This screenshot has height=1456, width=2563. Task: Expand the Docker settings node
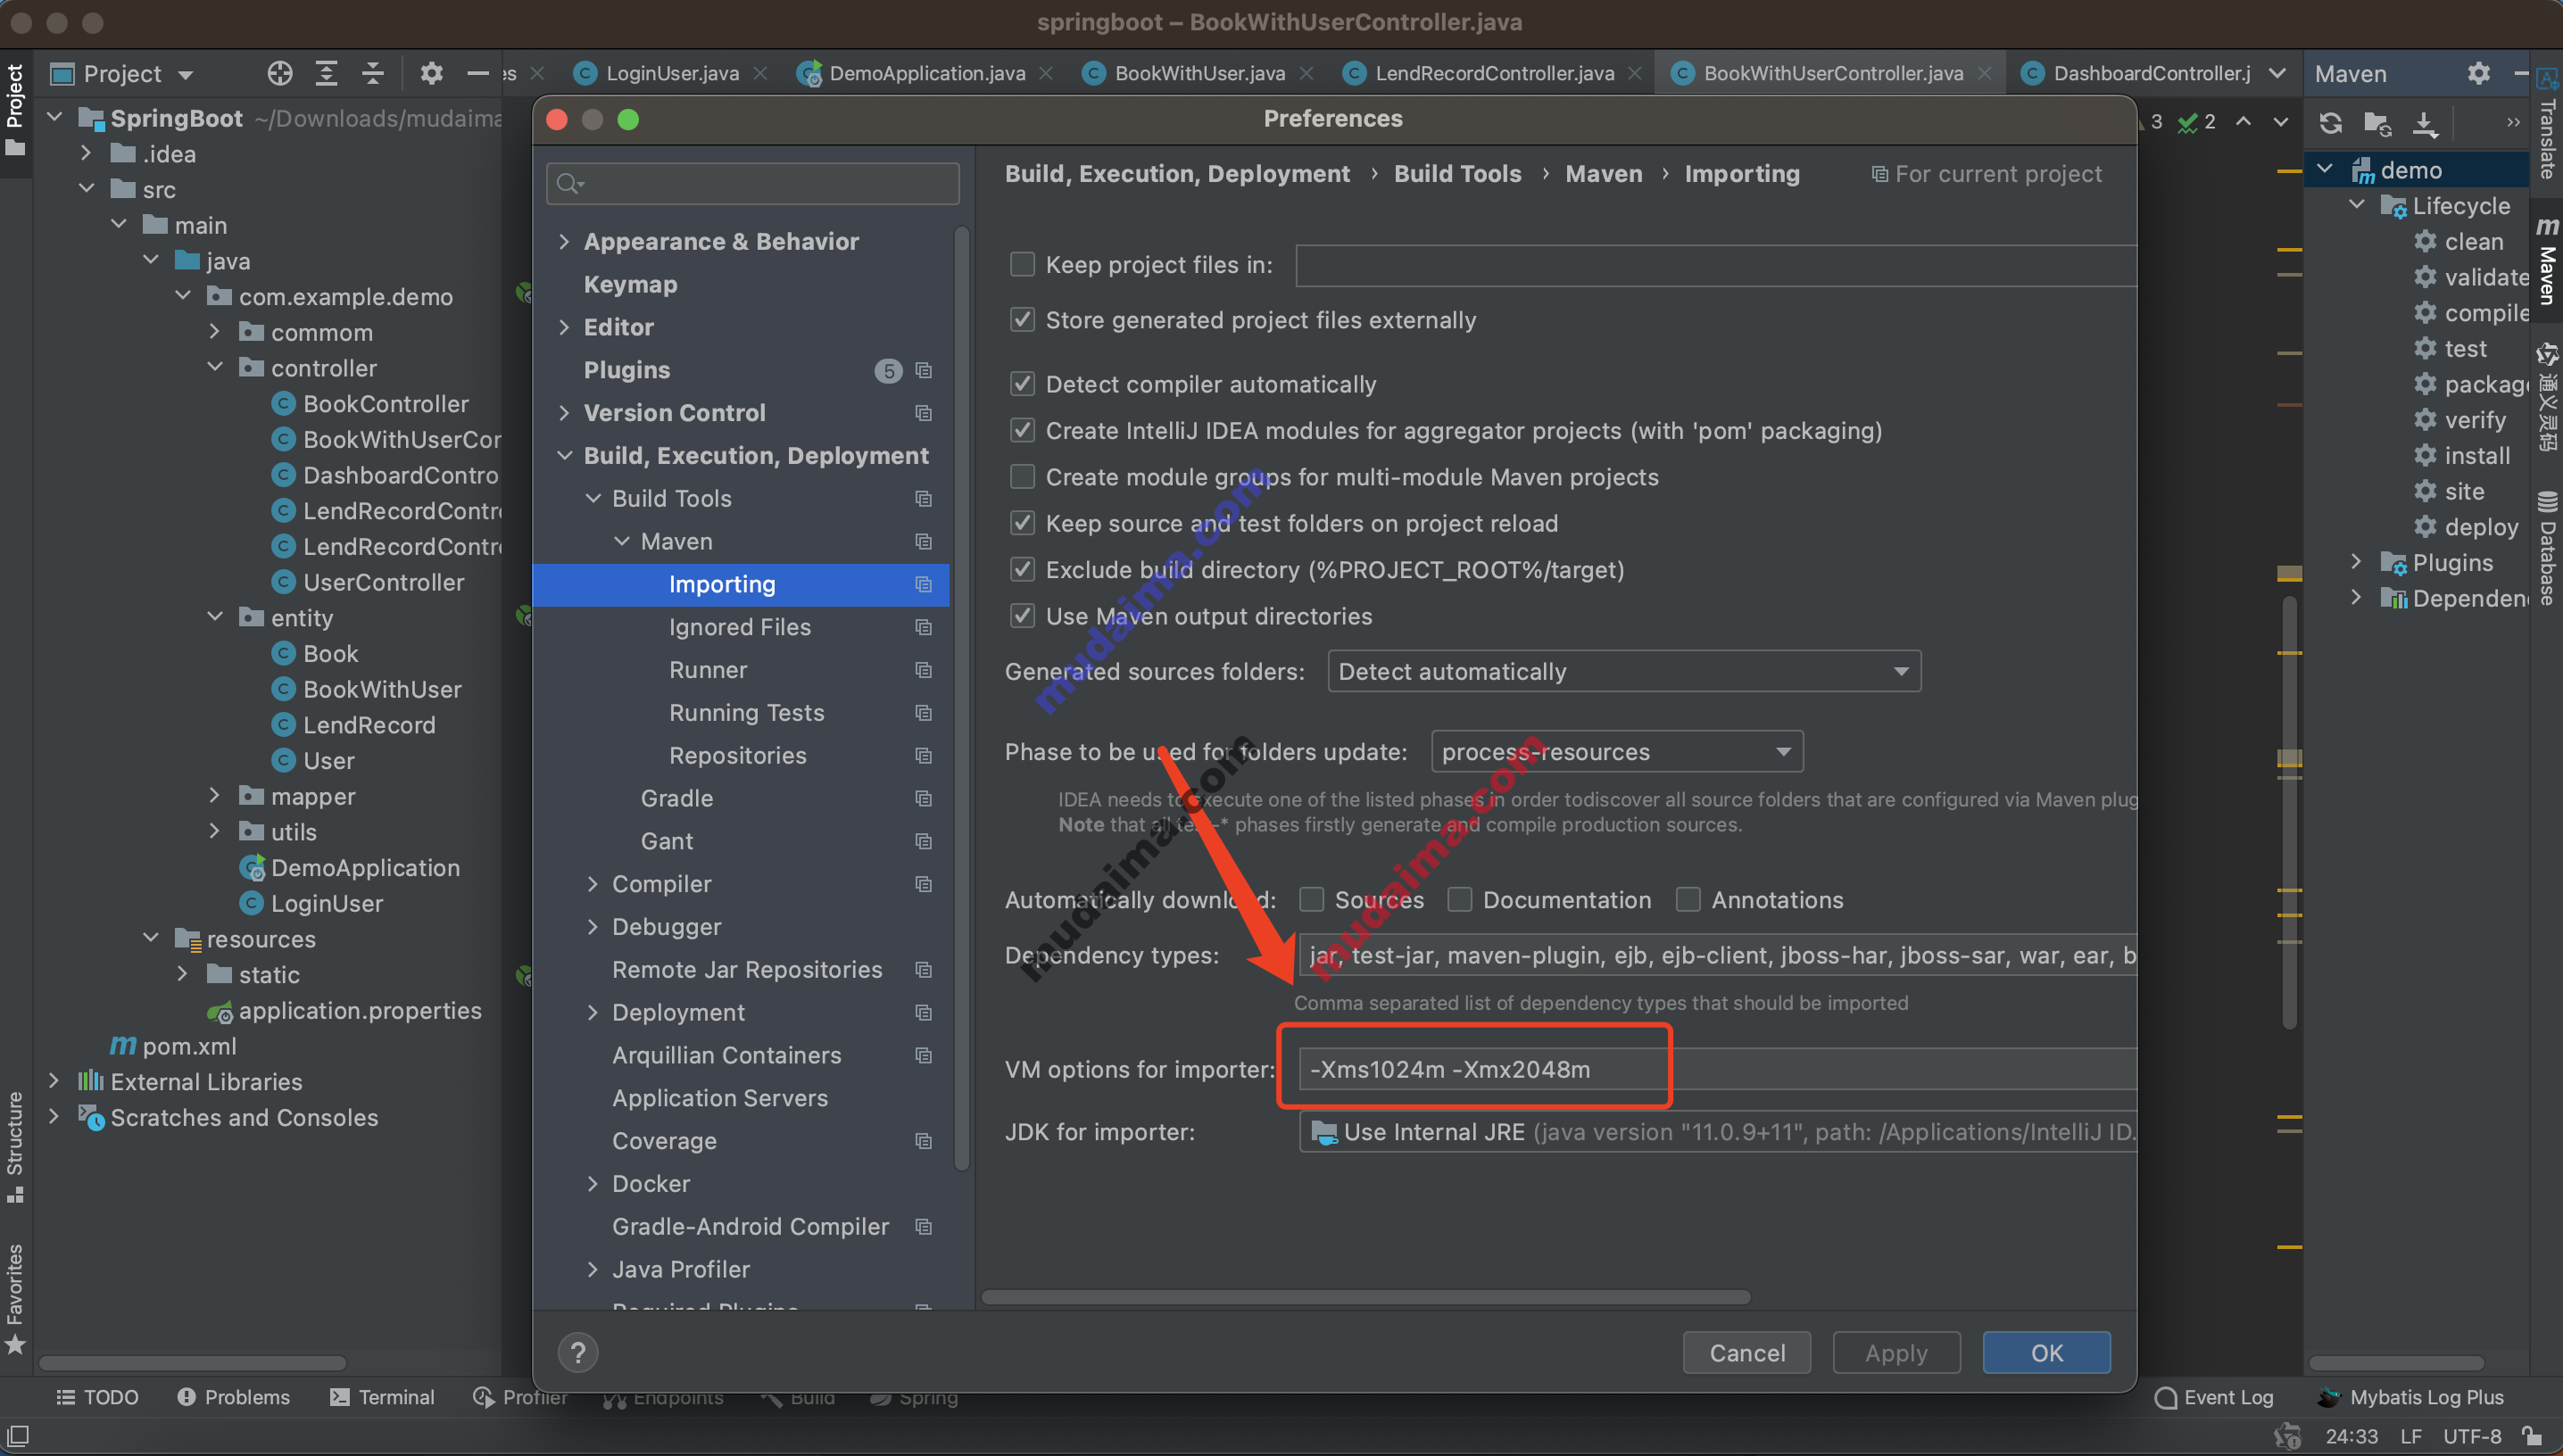tap(592, 1183)
